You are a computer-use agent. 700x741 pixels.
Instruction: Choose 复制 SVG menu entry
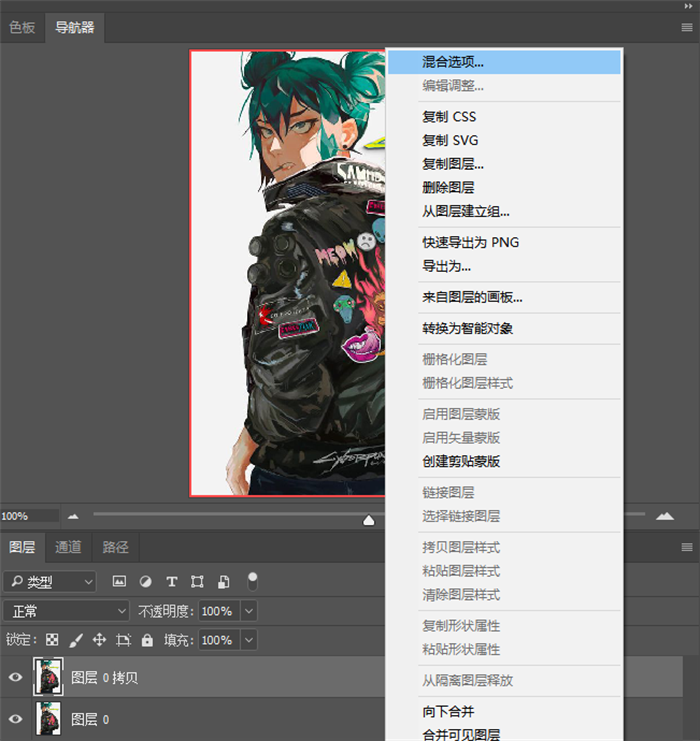[504, 140]
